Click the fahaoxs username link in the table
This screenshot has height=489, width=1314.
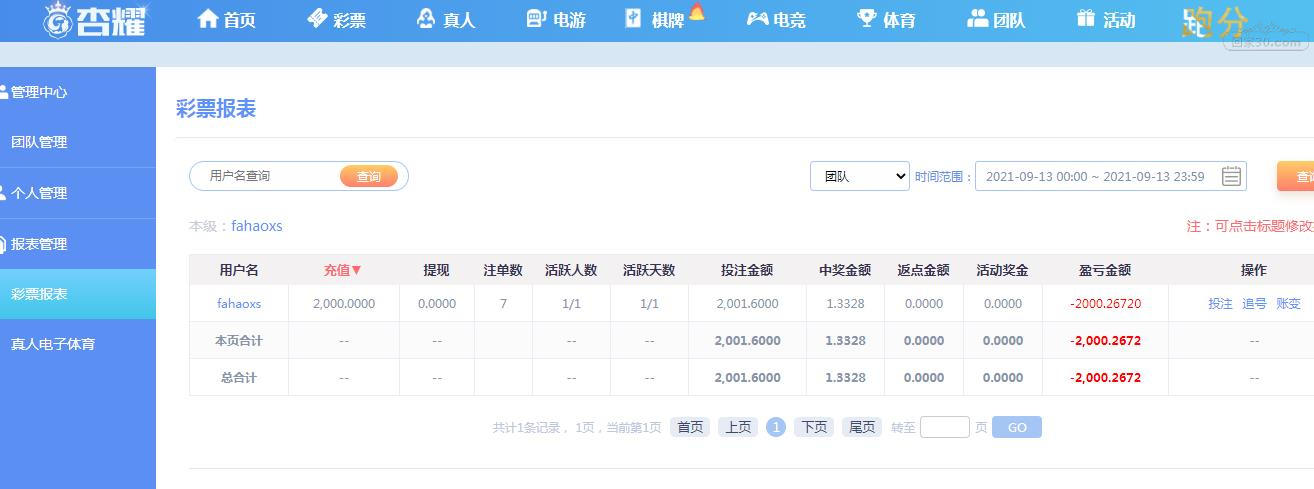tap(239, 303)
